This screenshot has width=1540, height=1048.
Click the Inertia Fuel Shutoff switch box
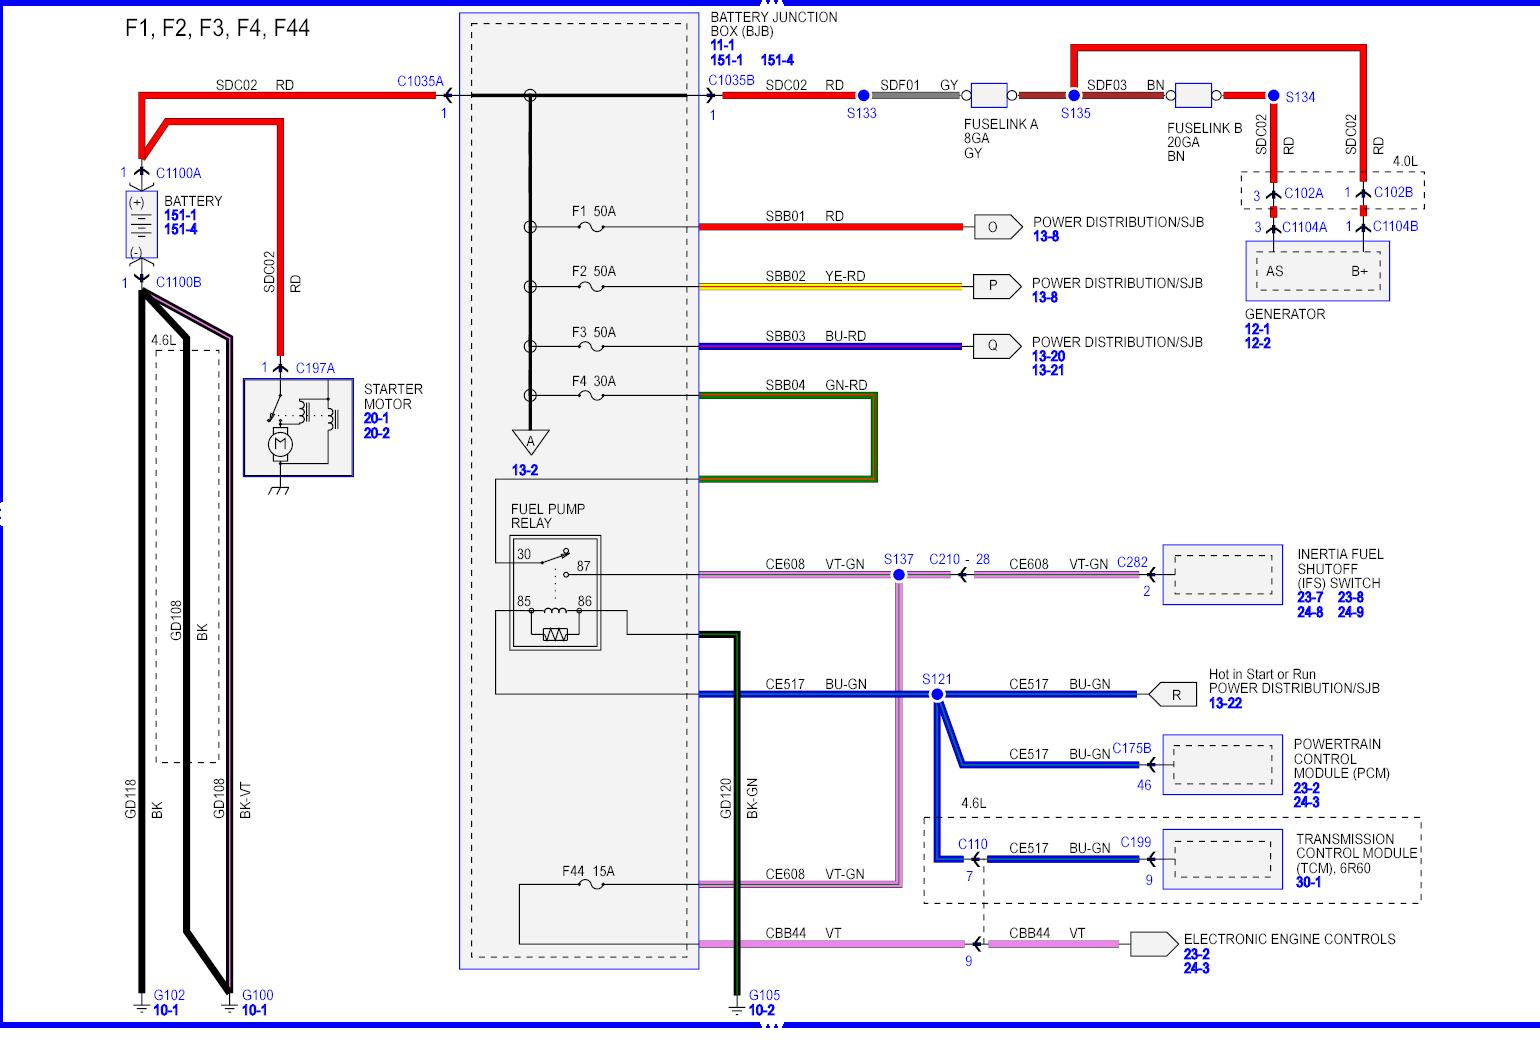pos(1222,575)
